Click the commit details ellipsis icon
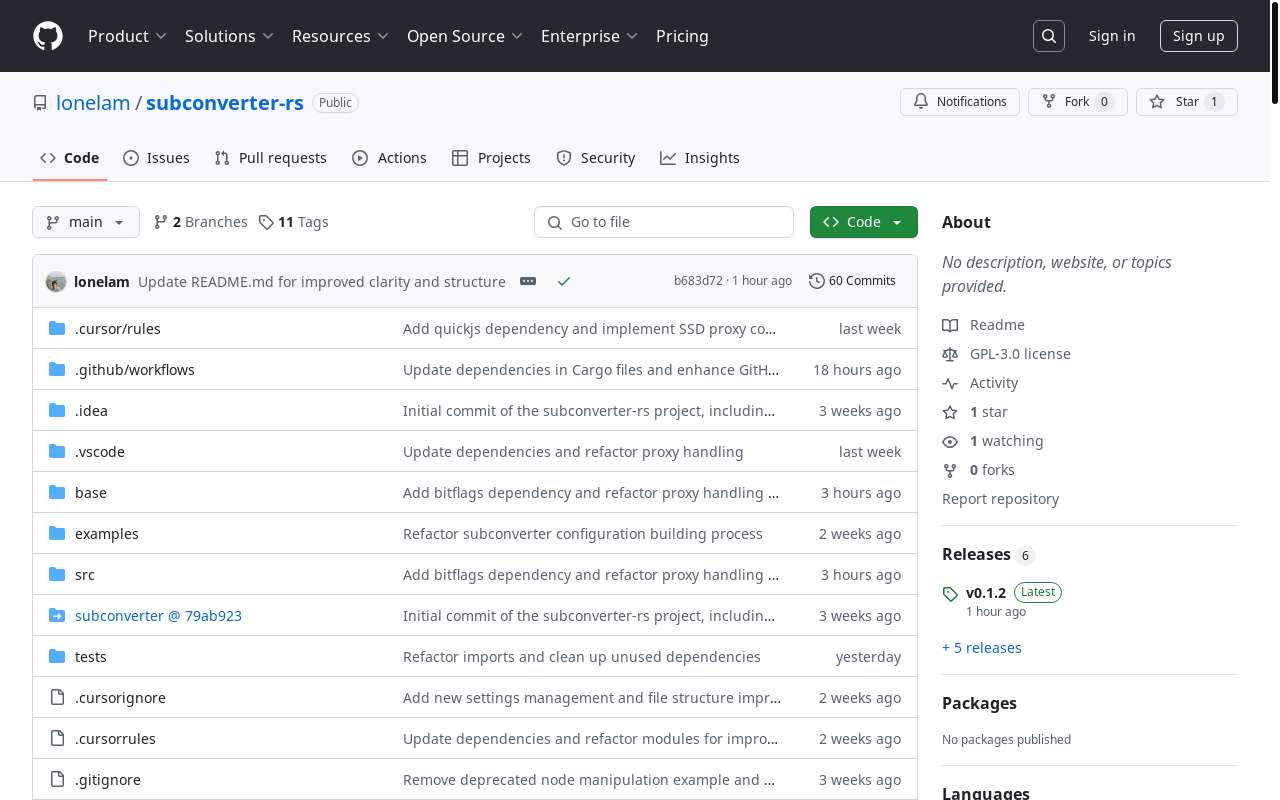The image size is (1280, 800). point(528,281)
